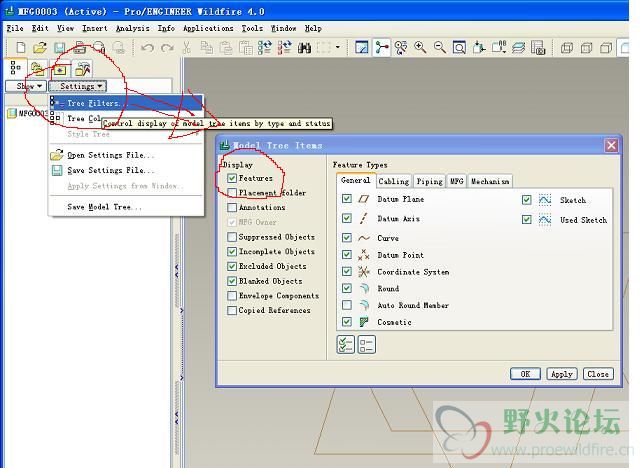
Task: Click Apply in Model Tree Items dialog
Action: (x=561, y=374)
